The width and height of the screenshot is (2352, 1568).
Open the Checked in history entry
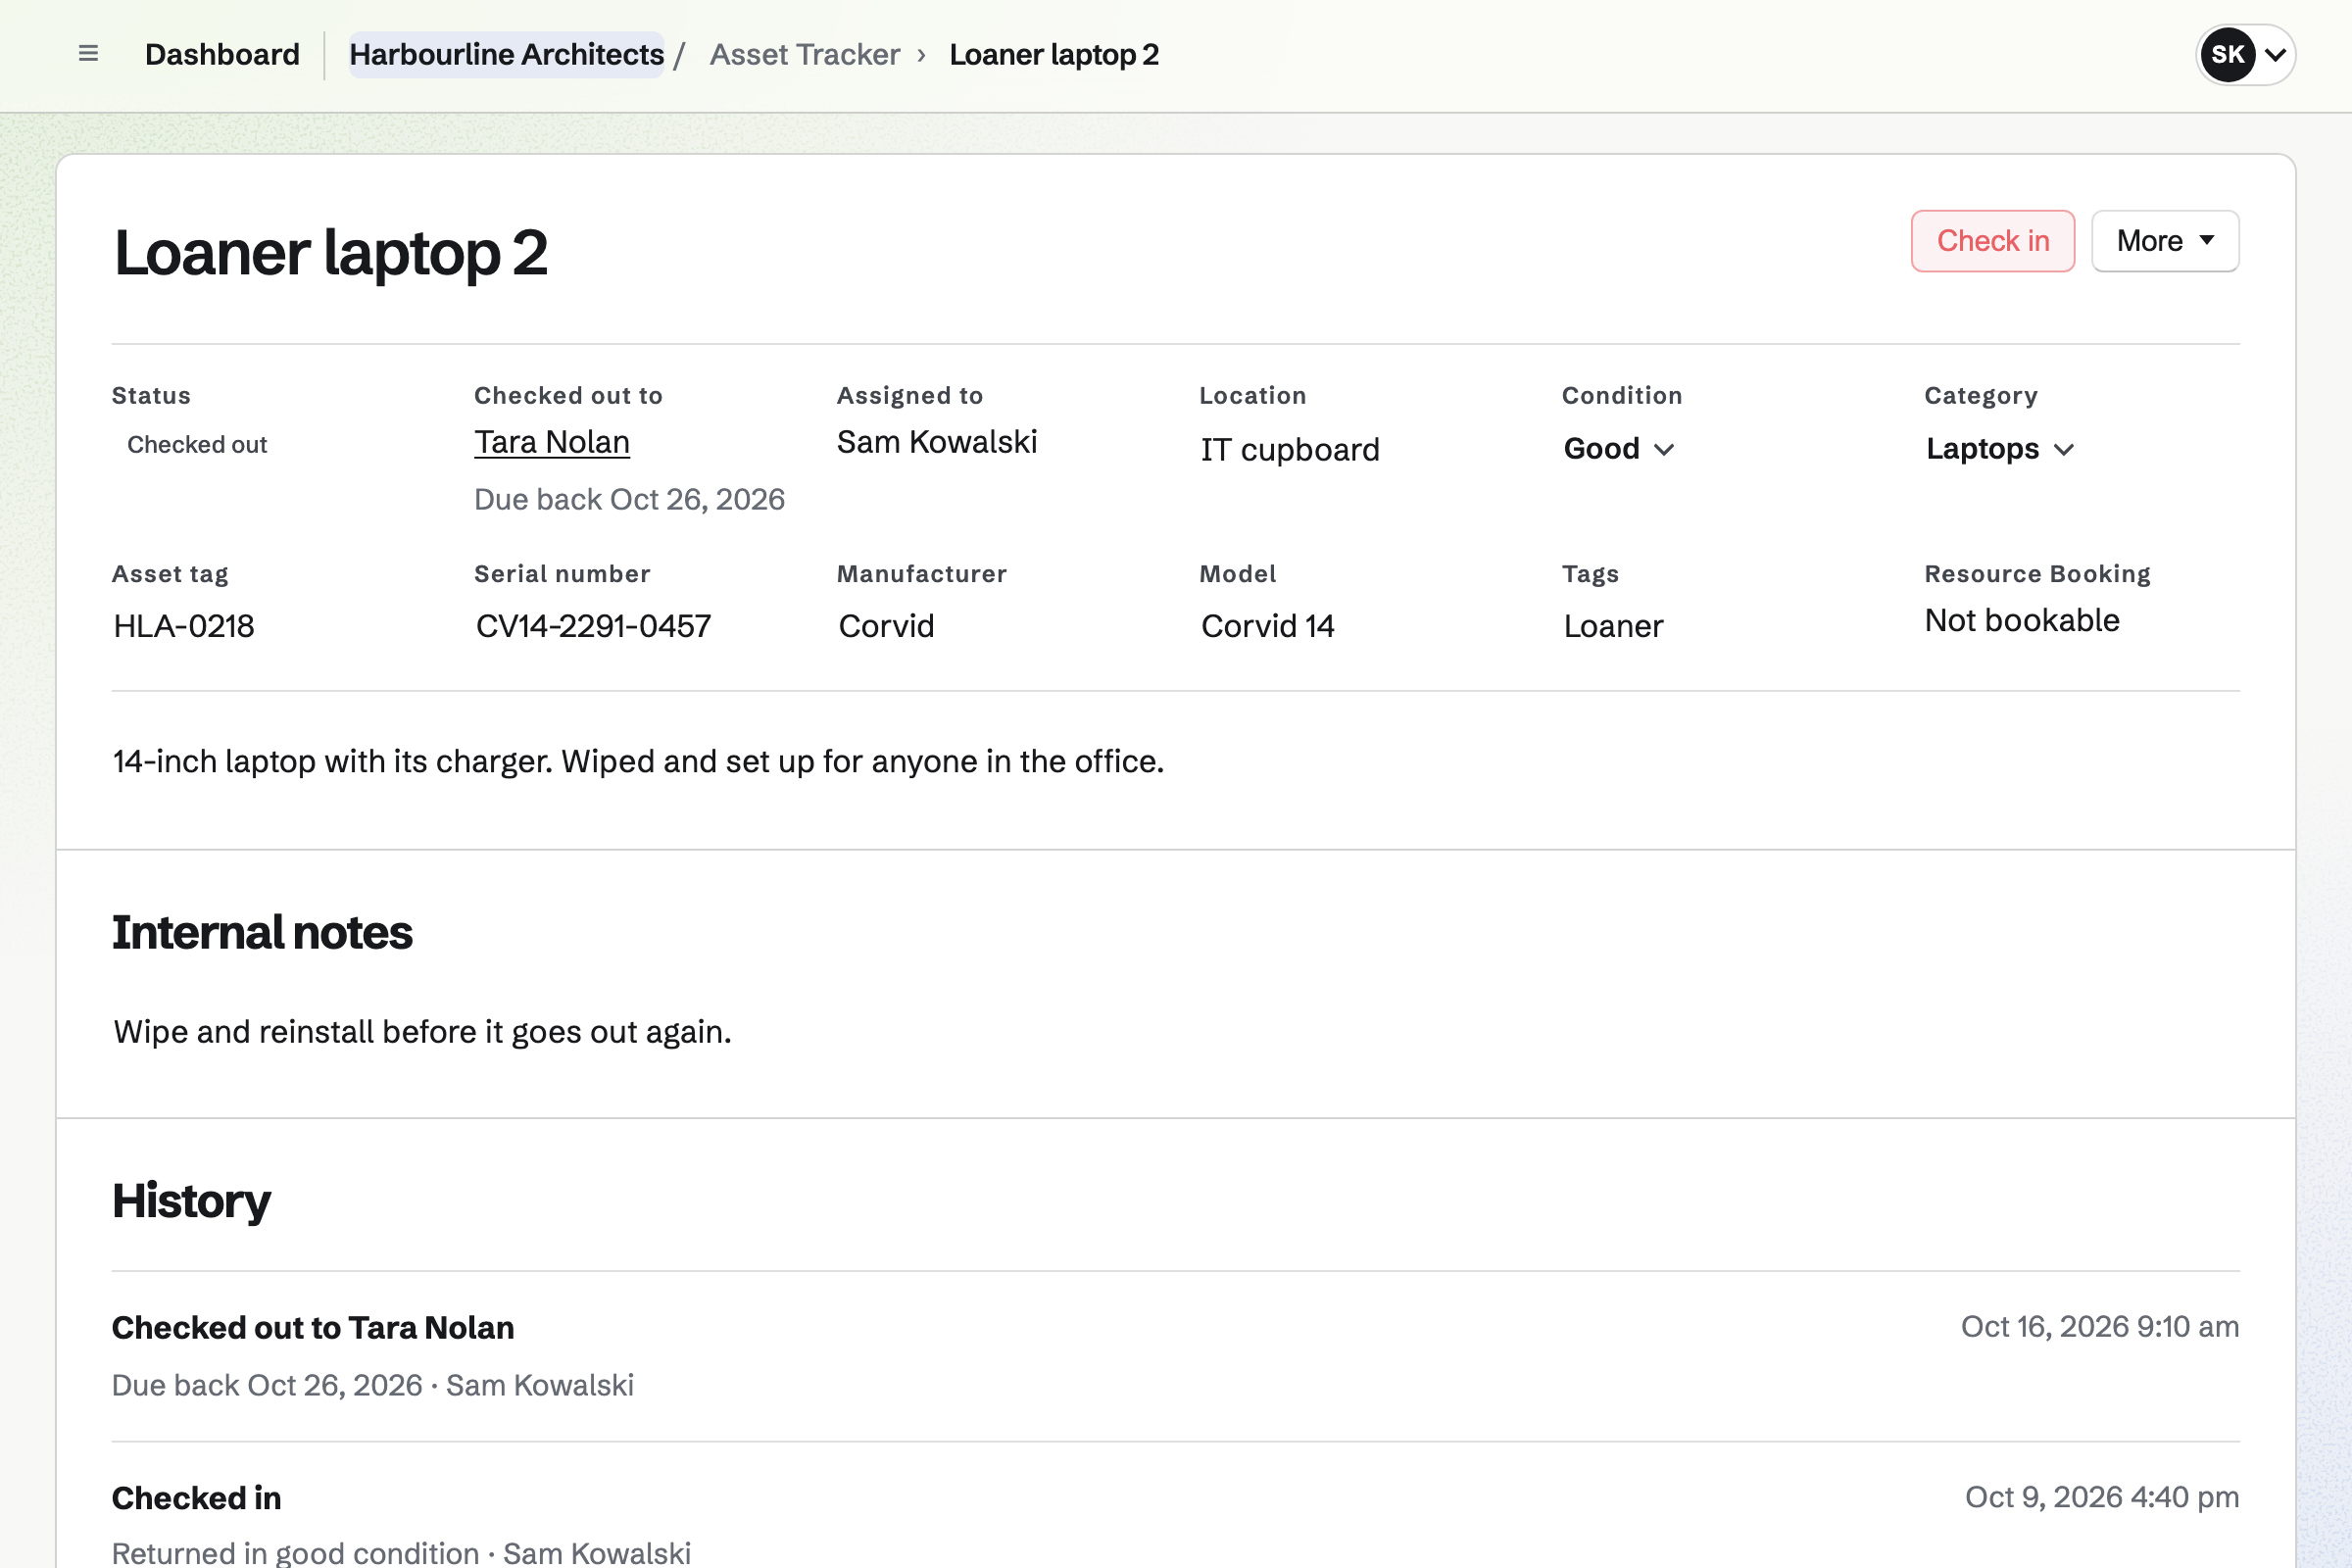pos(196,1498)
